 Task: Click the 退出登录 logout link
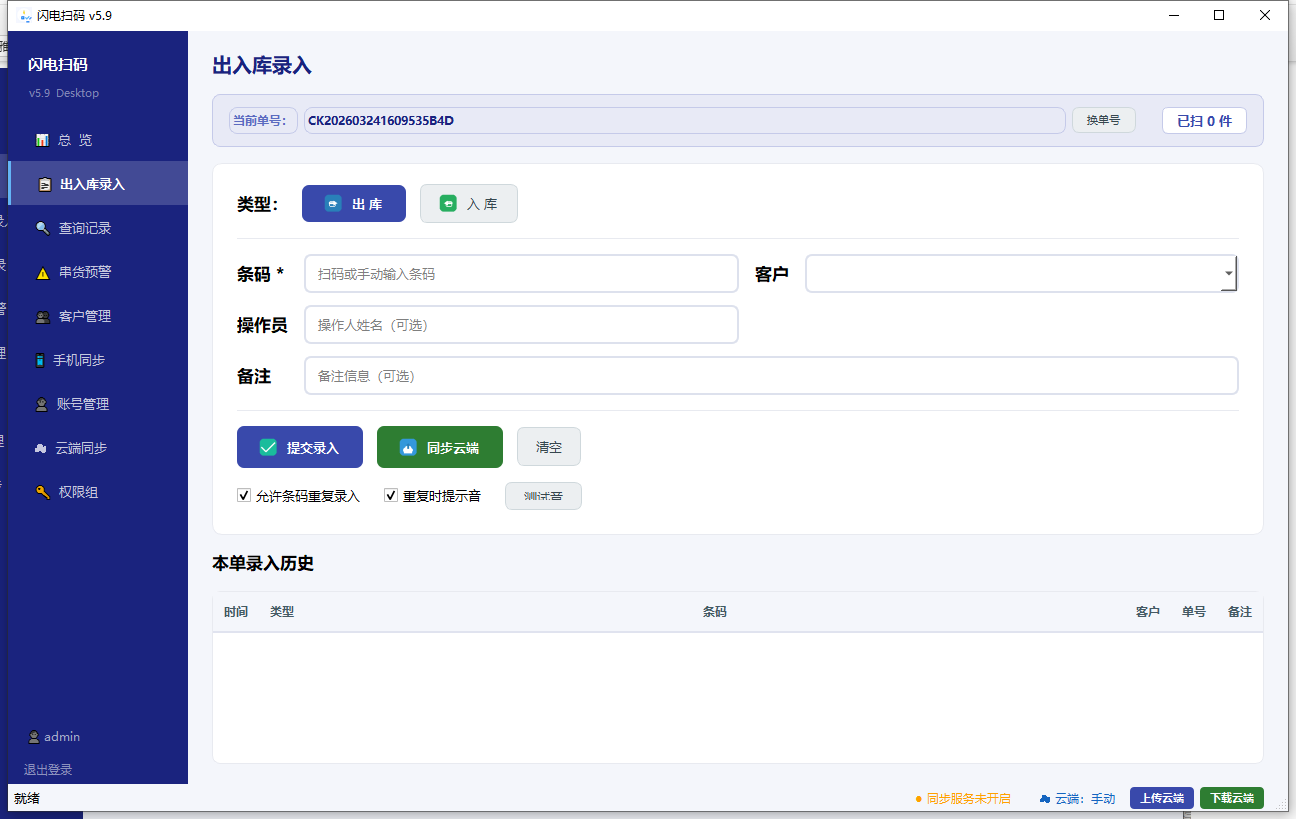point(48,769)
